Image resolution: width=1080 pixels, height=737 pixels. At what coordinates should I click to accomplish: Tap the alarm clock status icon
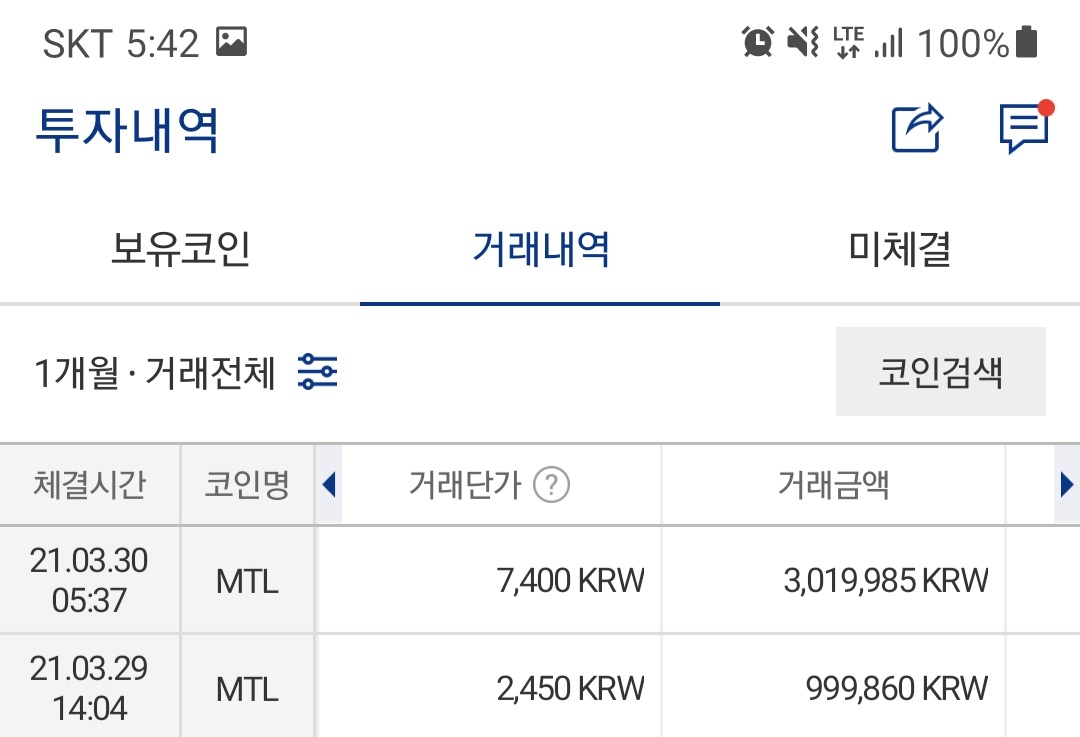[757, 42]
